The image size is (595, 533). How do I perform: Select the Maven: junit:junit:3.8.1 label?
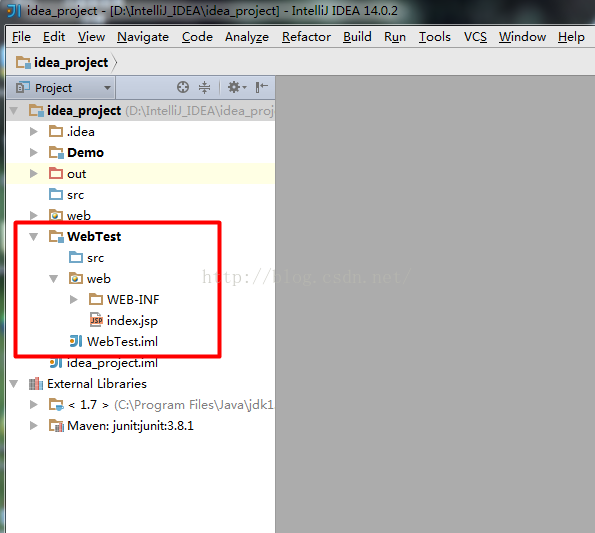pyautogui.click(x=130, y=426)
